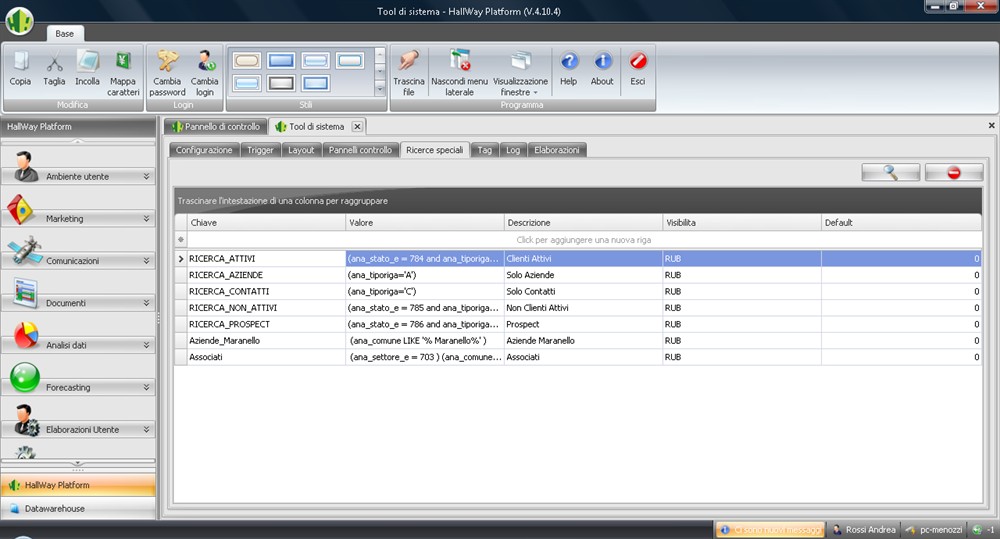Open the Trigger tab
This screenshot has width=1000, height=539.
pyautogui.click(x=260, y=150)
